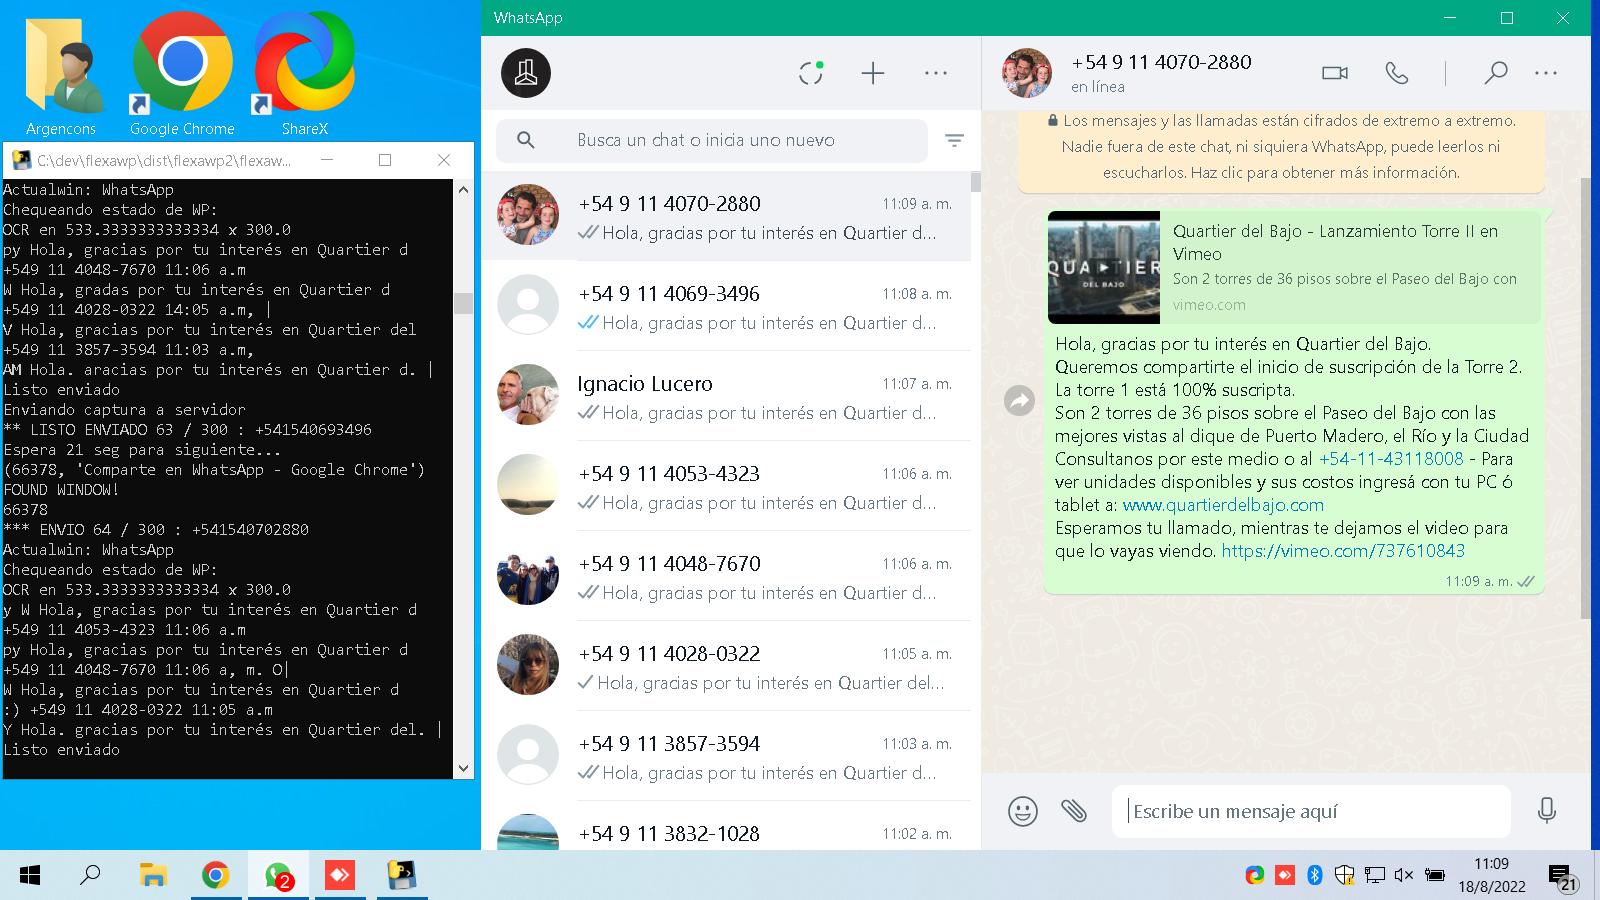The height and width of the screenshot is (900, 1600).
Task: Search within the conversation using magnifier icon
Action: (1495, 73)
